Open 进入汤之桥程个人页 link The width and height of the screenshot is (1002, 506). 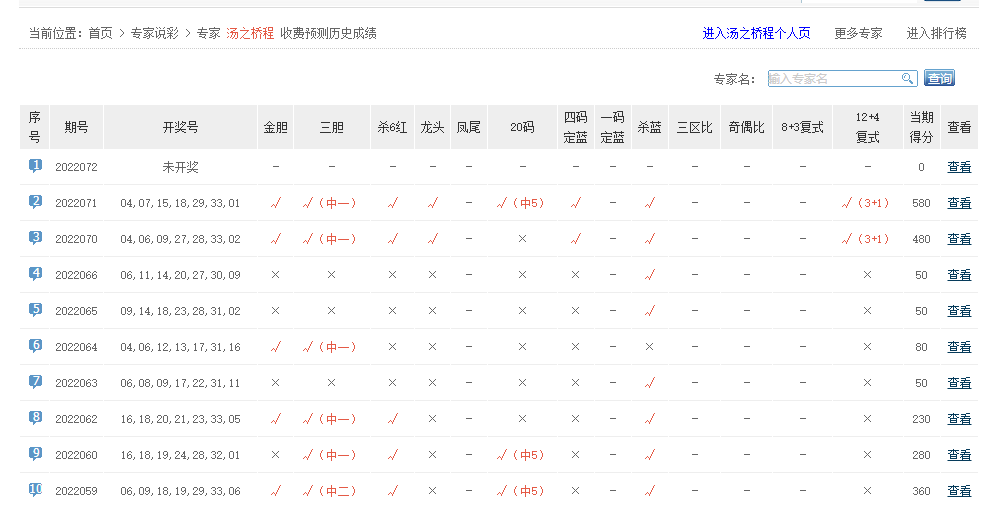click(756, 33)
